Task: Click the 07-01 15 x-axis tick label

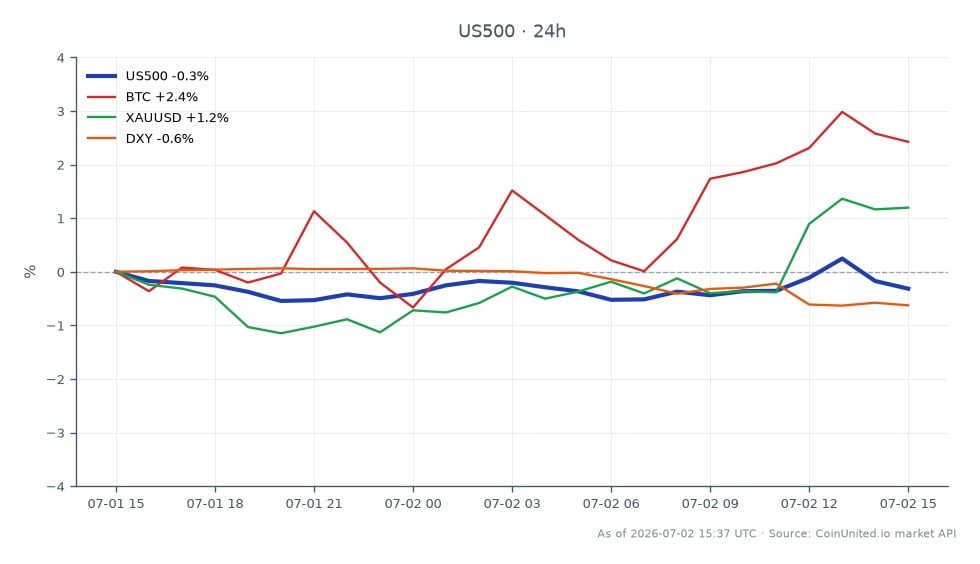Action: pos(116,504)
